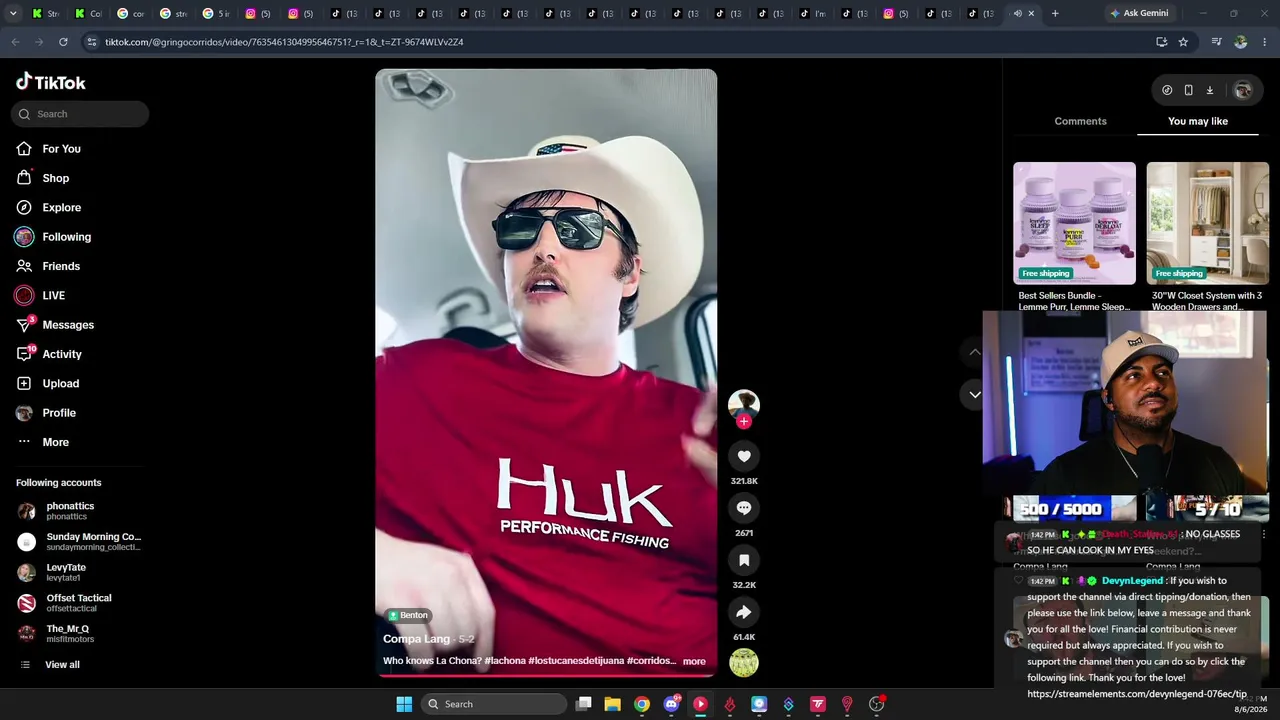This screenshot has width=1280, height=720.
Task: Go back to the previous page
Action: 15,42
